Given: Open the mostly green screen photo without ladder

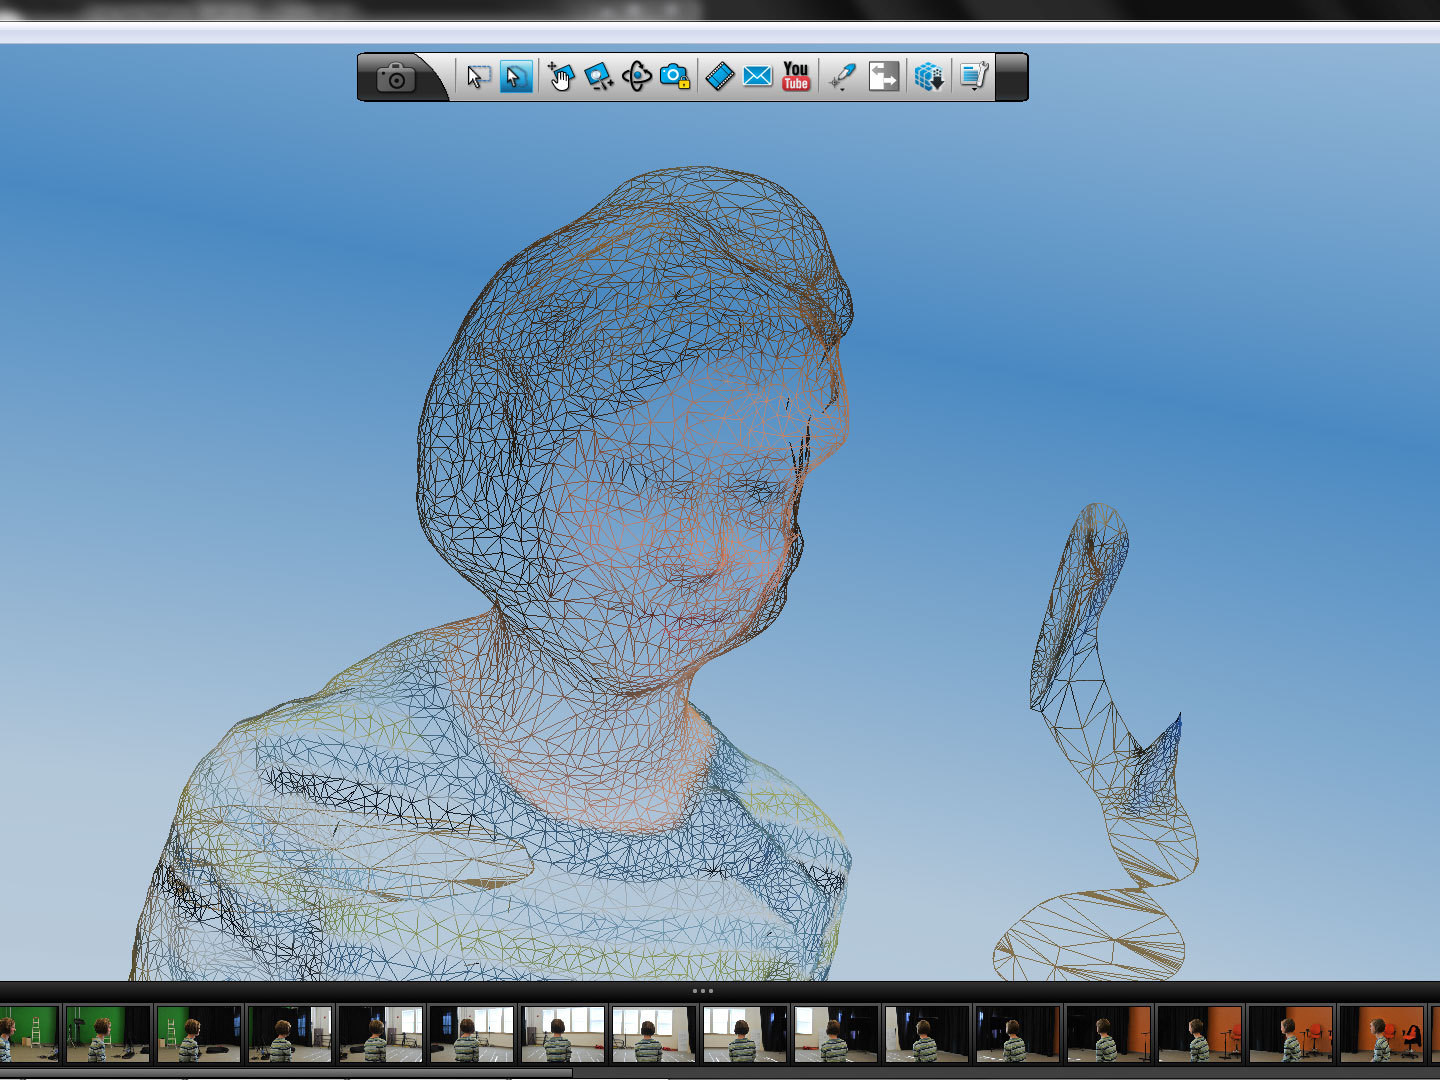Looking at the screenshot, I should pyautogui.click(x=108, y=1034).
